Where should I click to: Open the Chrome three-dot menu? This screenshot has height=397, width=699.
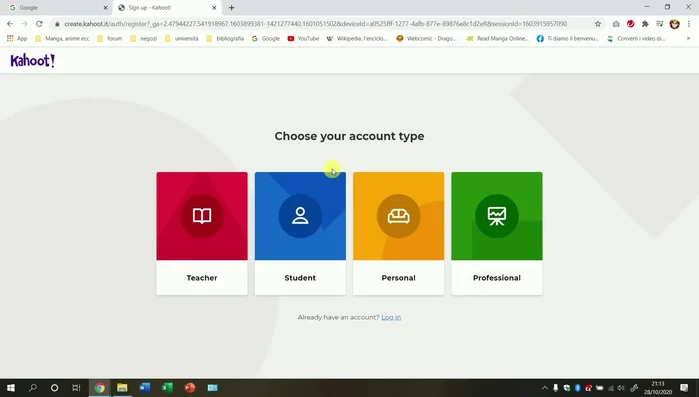click(689, 24)
